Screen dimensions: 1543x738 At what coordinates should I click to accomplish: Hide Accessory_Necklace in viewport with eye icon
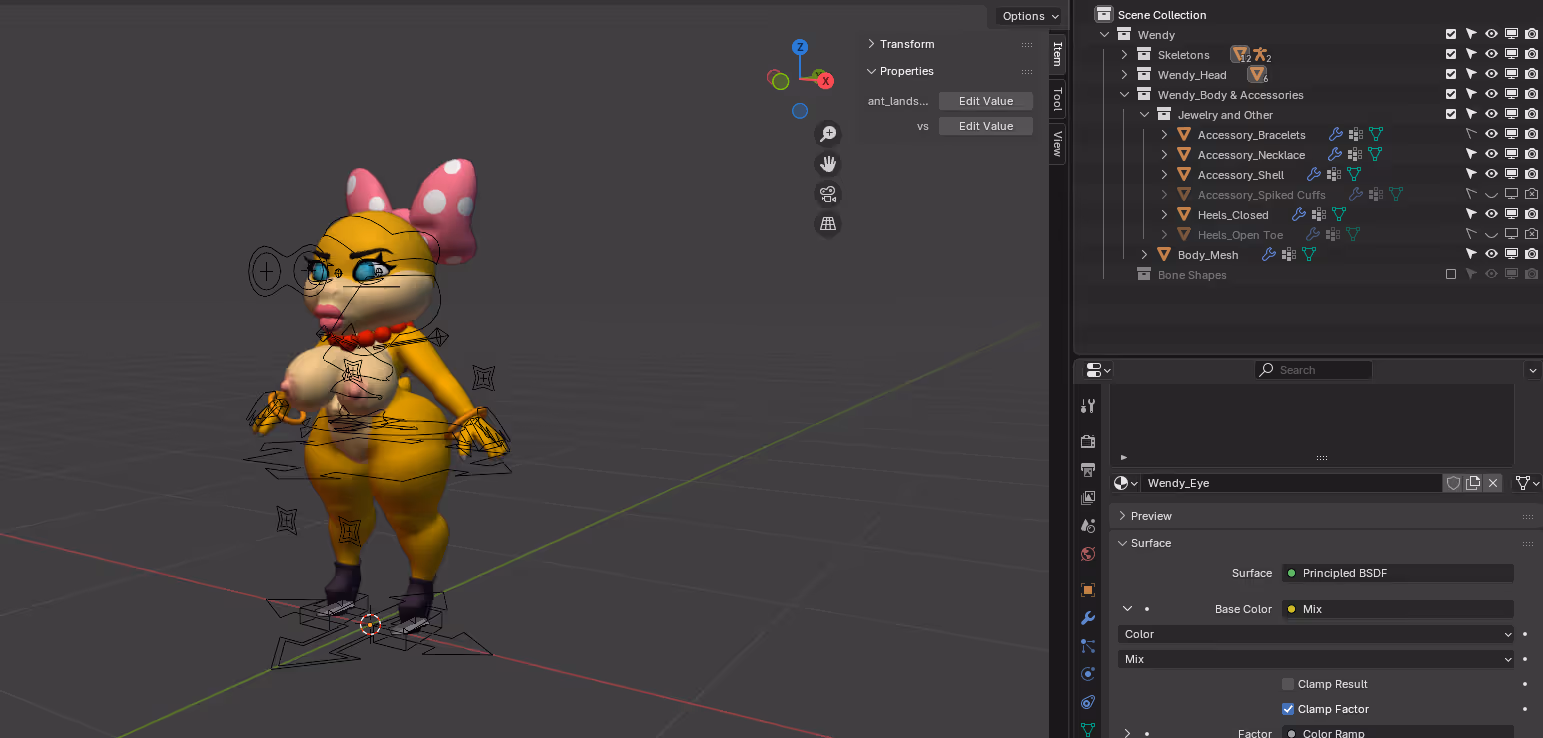(1491, 155)
